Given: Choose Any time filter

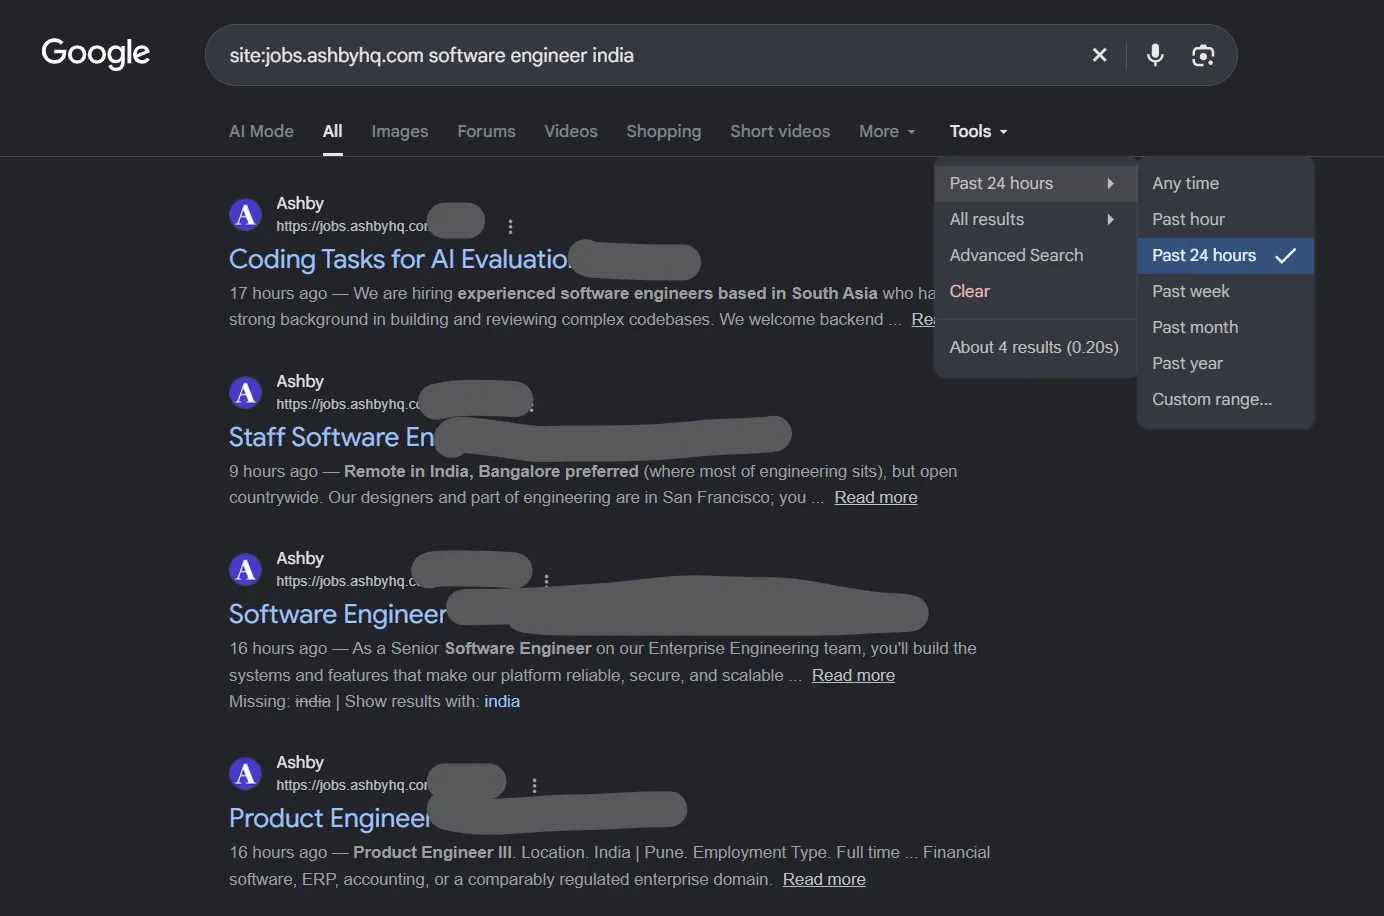Looking at the screenshot, I should [x=1225, y=183].
